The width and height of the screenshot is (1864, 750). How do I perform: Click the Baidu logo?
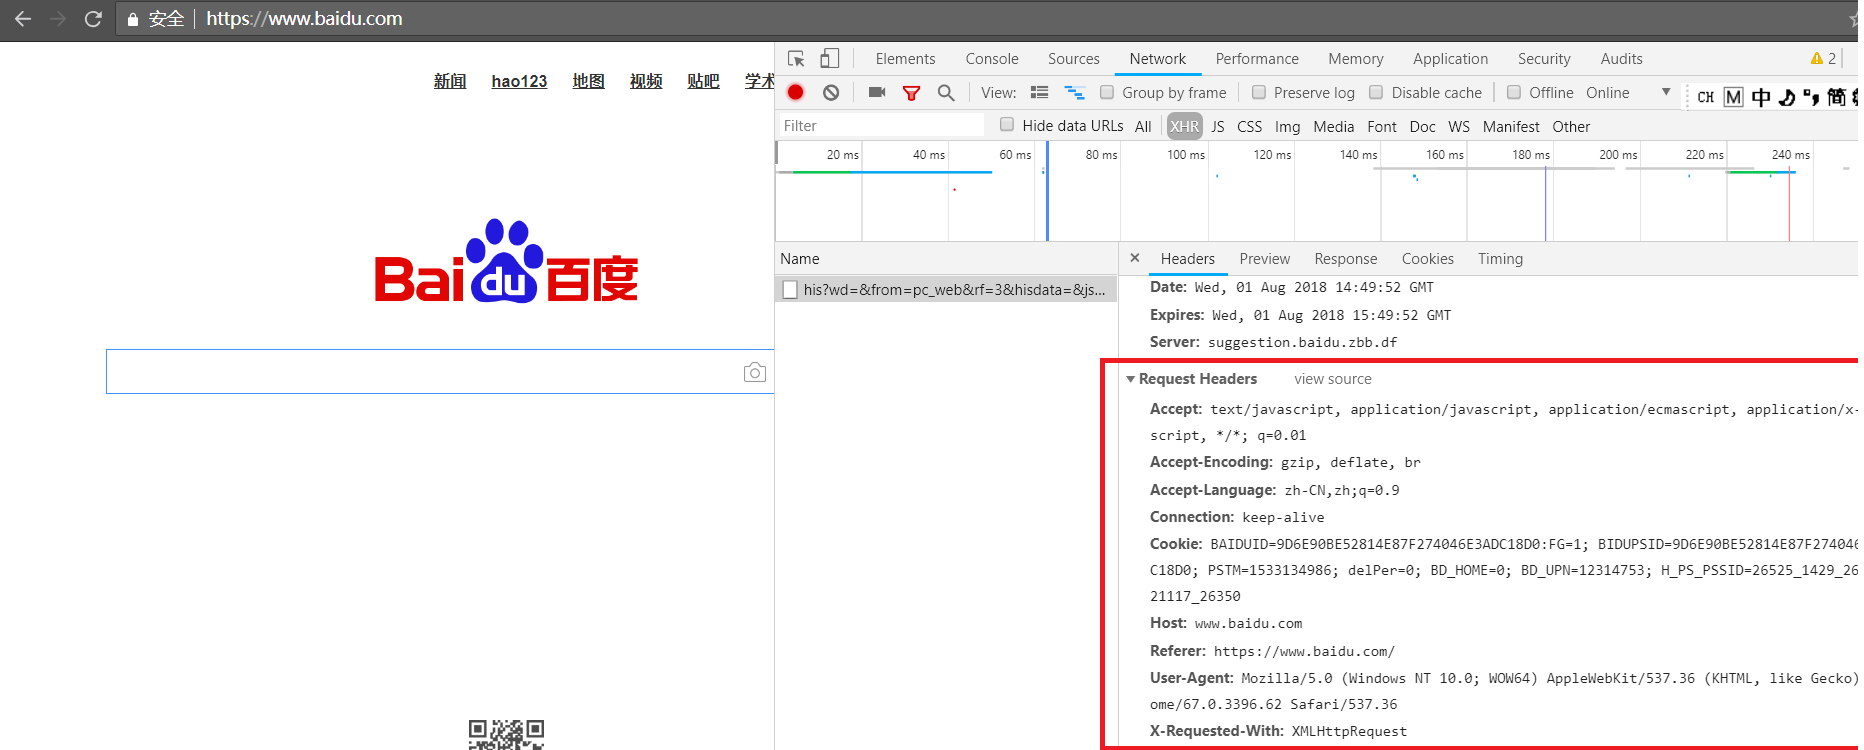(x=506, y=262)
